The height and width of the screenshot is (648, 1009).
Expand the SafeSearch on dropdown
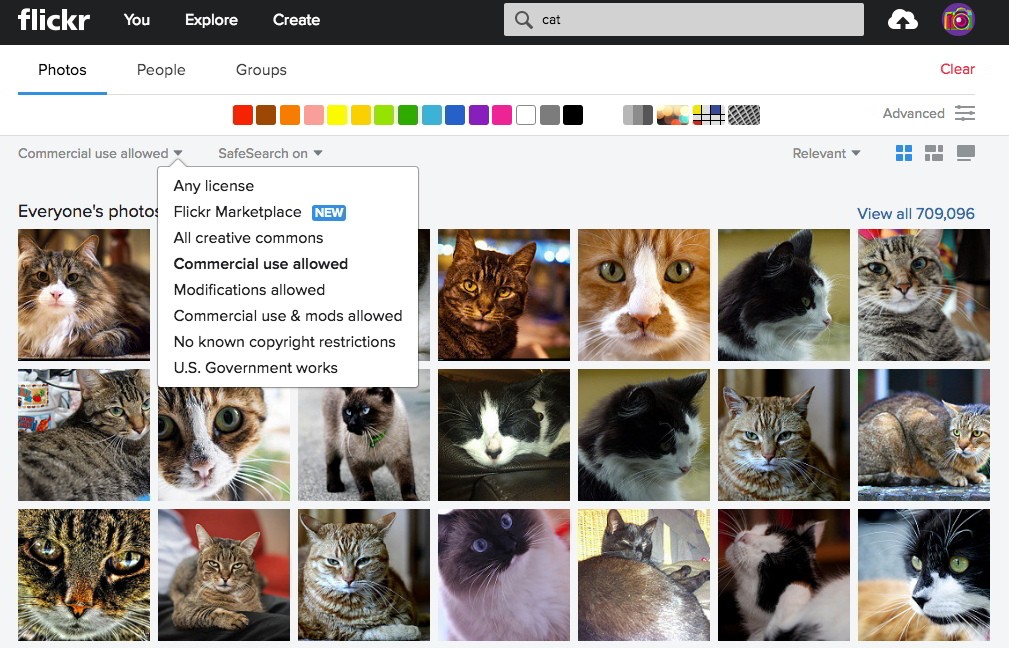[x=270, y=153]
